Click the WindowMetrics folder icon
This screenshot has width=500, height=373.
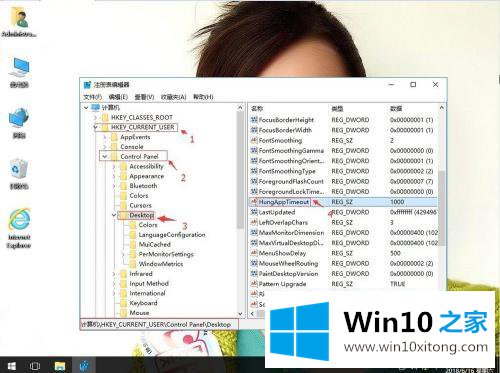tap(133, 264)
